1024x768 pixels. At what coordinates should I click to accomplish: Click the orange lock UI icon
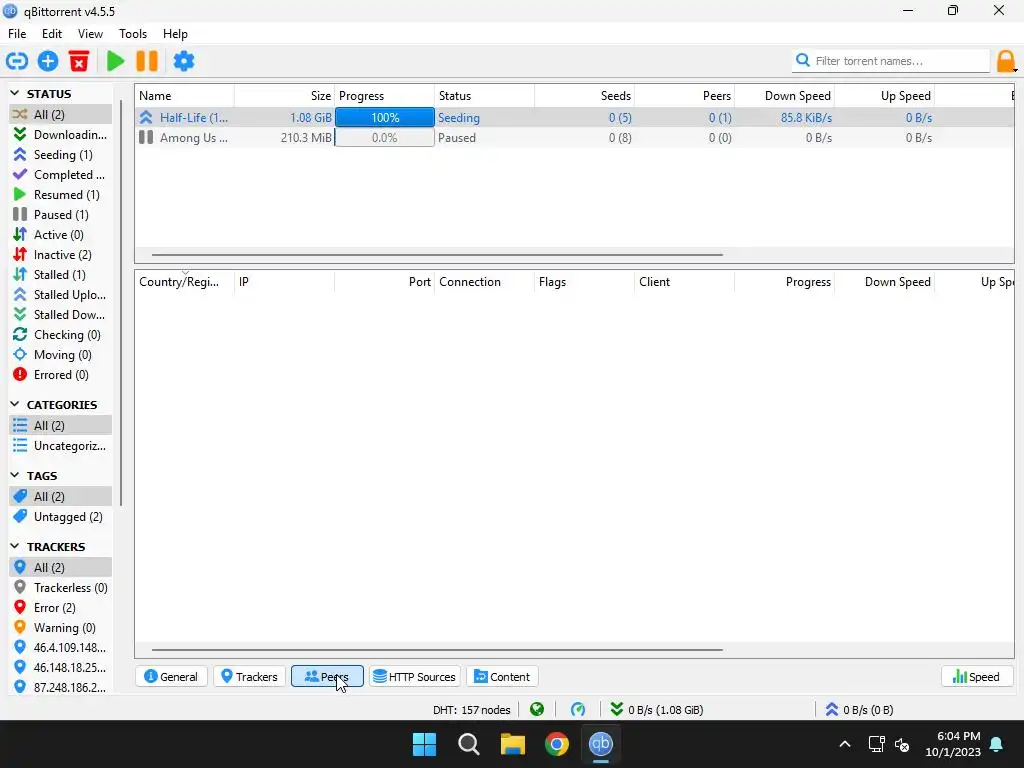click(1006, 61)
